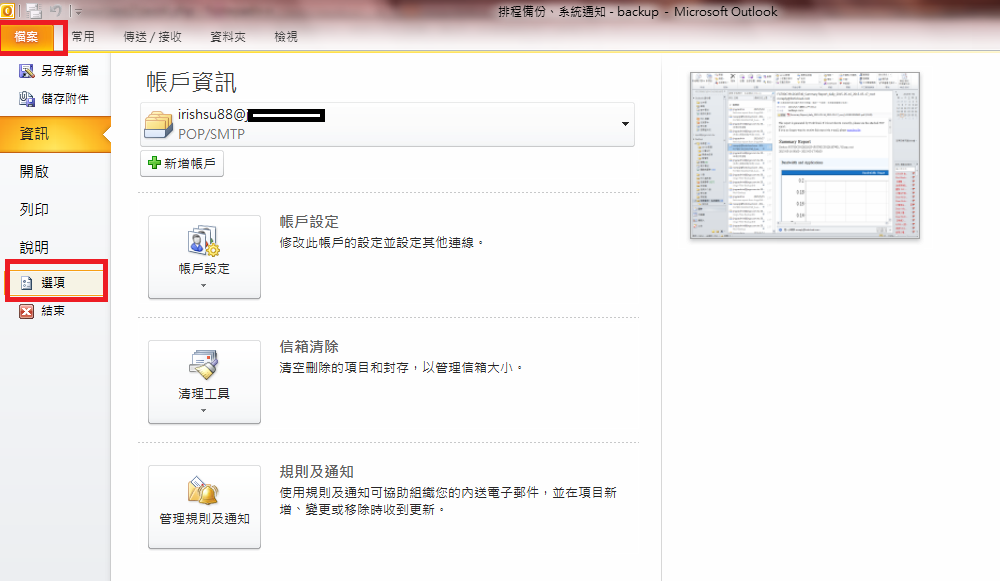Click the 帳戶資訊 heading text
This screenshot has height=581, width=1000.
[x=191, y=82]
